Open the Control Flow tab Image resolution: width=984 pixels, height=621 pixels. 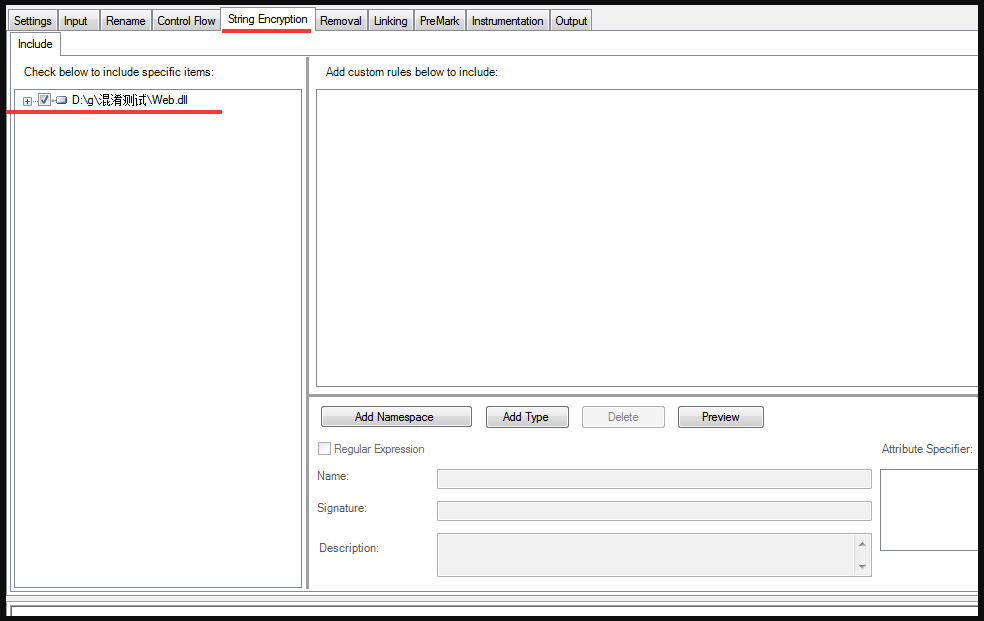click(185, 19)
